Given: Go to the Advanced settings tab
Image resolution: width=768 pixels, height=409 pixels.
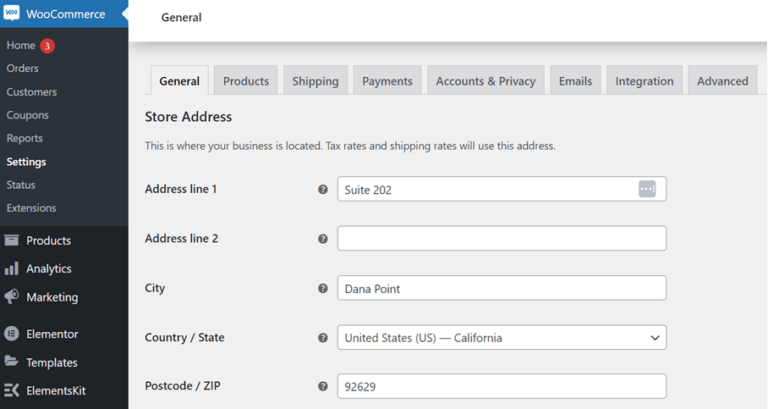Looking at the screenshot, I should pyautogui.click(x=722, y=81).
